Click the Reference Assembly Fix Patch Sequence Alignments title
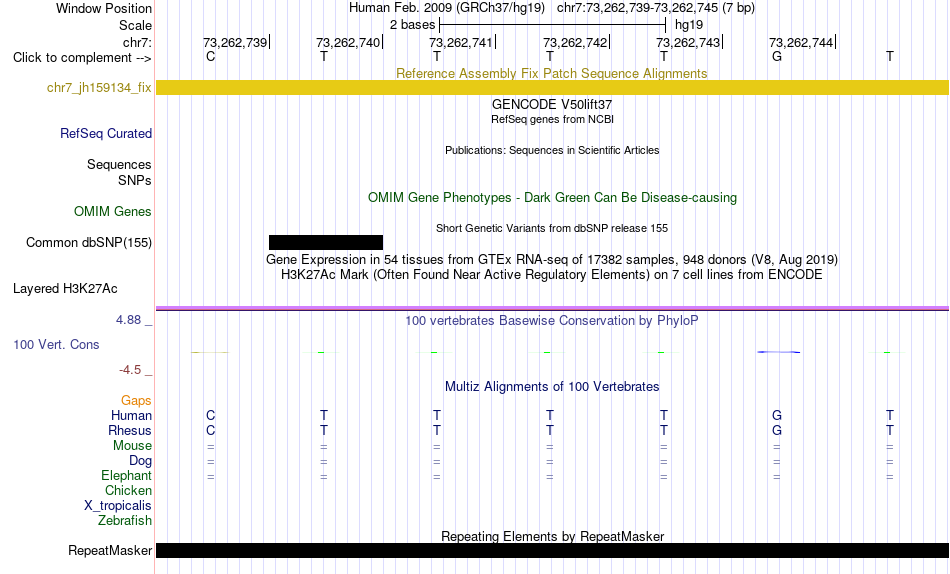The height and width of the screenshot is (574, 950). point(551,73)
